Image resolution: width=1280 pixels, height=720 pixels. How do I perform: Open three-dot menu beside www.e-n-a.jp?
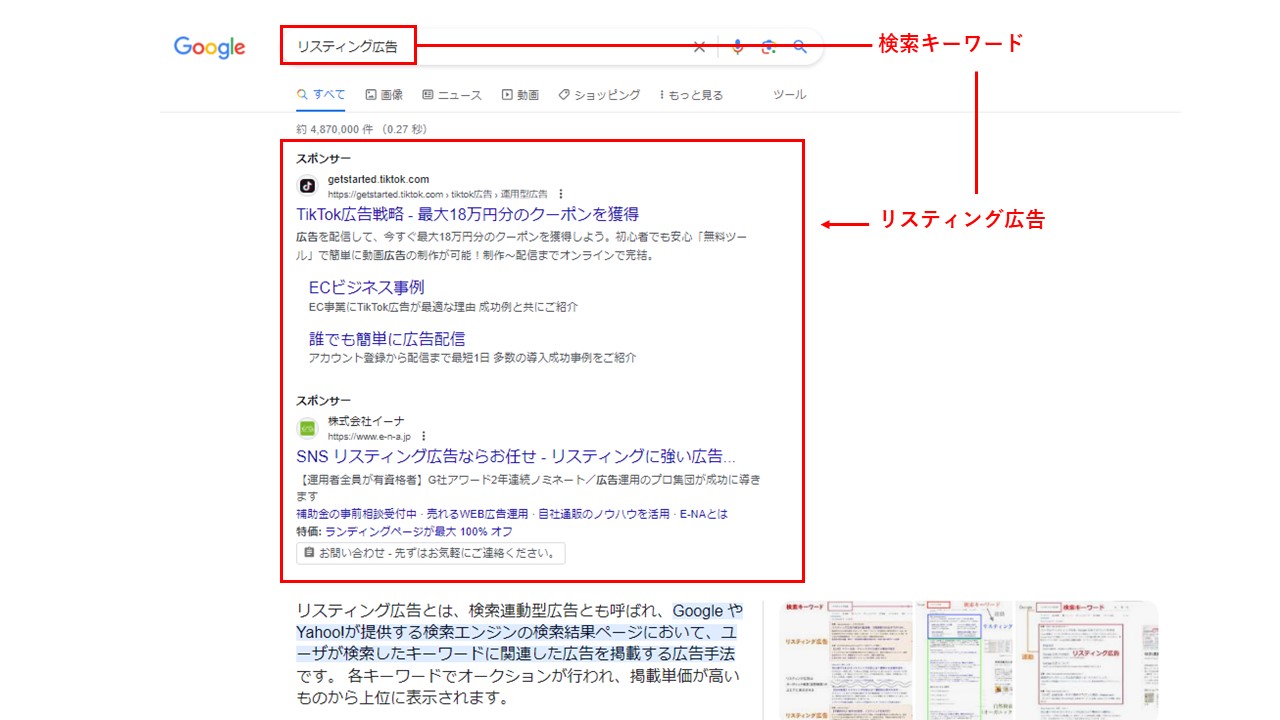(424, 437)
